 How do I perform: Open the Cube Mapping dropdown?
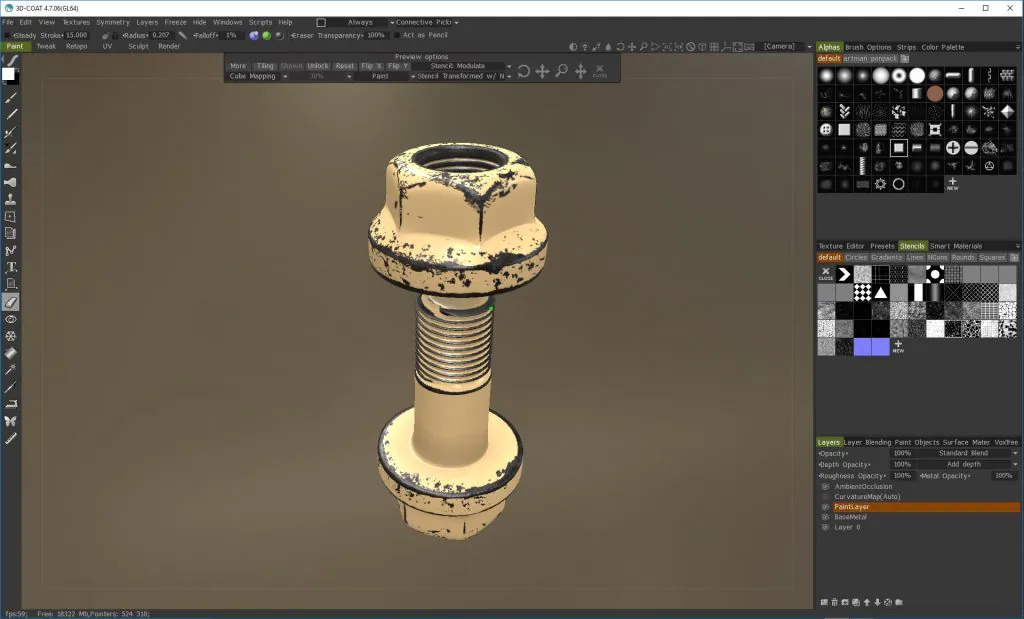[259, 76]
